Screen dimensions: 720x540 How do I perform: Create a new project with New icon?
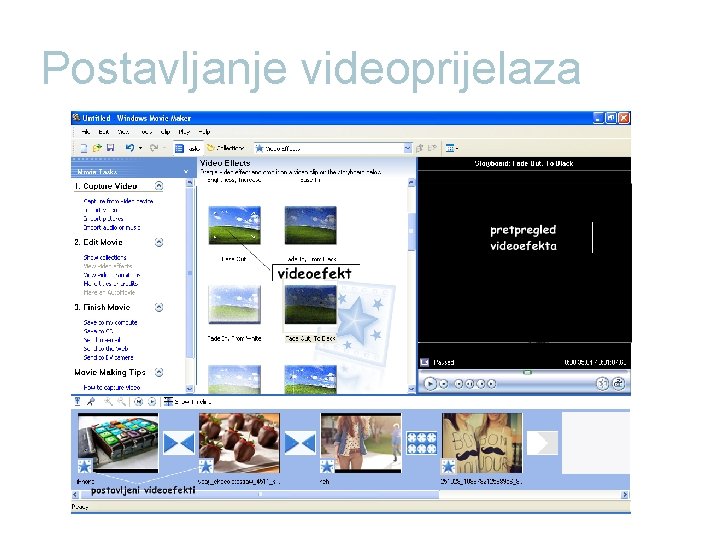84,148
